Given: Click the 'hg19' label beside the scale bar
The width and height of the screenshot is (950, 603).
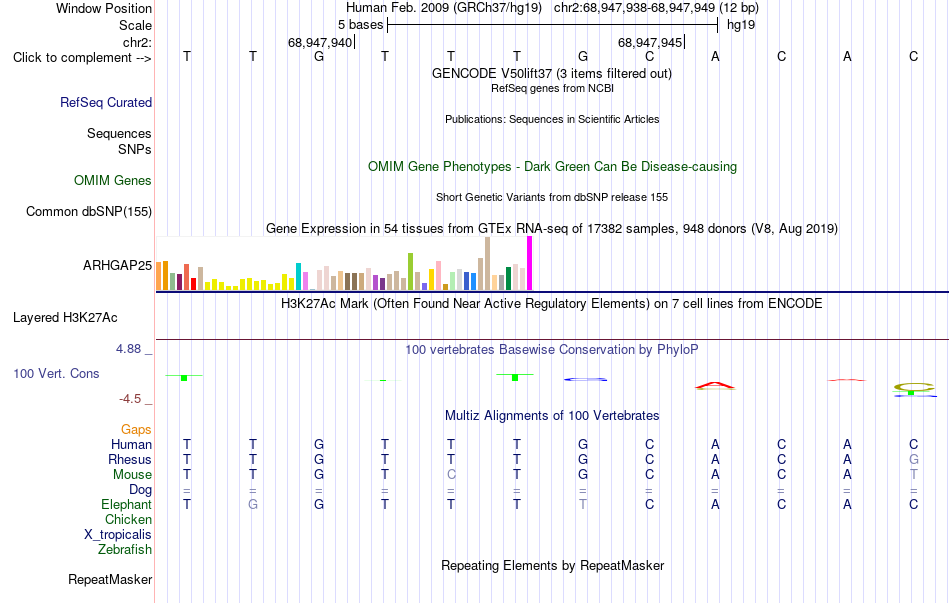Looking at the screenshot, I should coord(741,25).
